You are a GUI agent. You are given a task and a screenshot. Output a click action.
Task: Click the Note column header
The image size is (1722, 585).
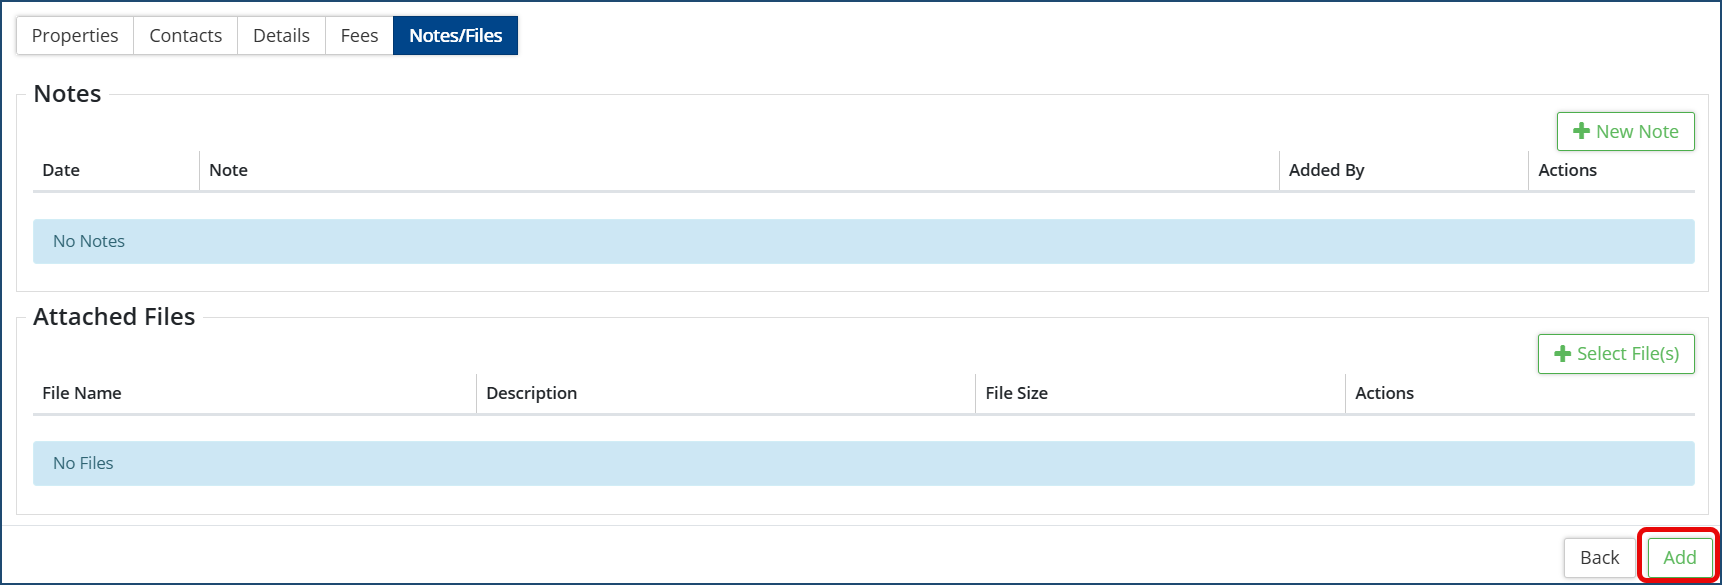228,170
